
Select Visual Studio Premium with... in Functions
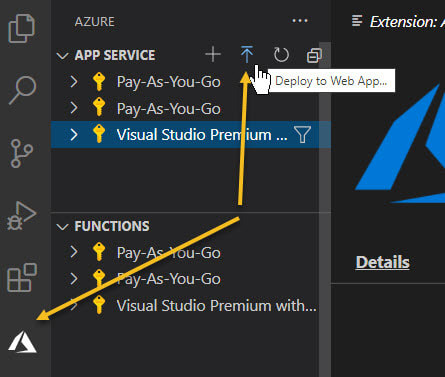[185, 305]
